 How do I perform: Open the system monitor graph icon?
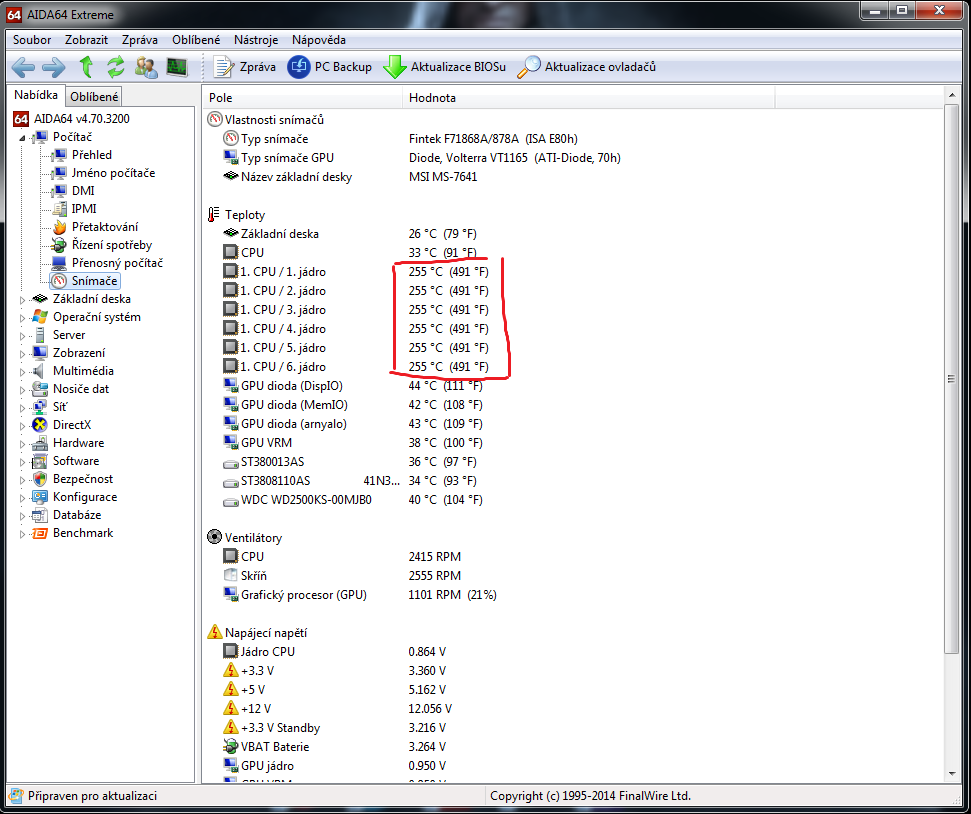(177, 67)
